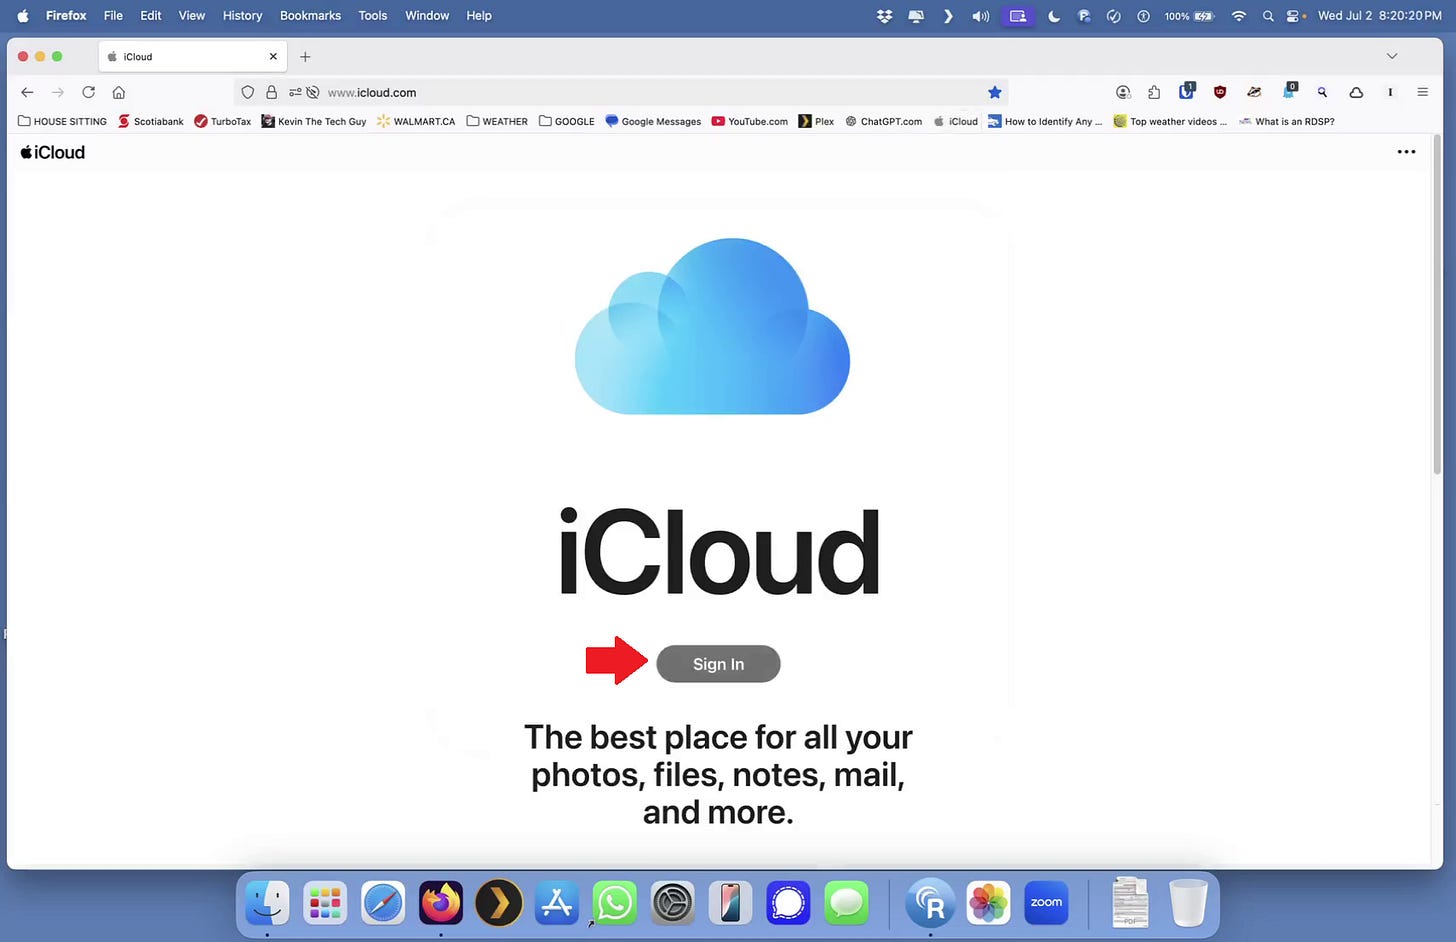Image resolution: width=1456 pixels, height=942 pixels.
Task: Click the ghost extension icon with badge 0
Action: (x=1289, y=91)
